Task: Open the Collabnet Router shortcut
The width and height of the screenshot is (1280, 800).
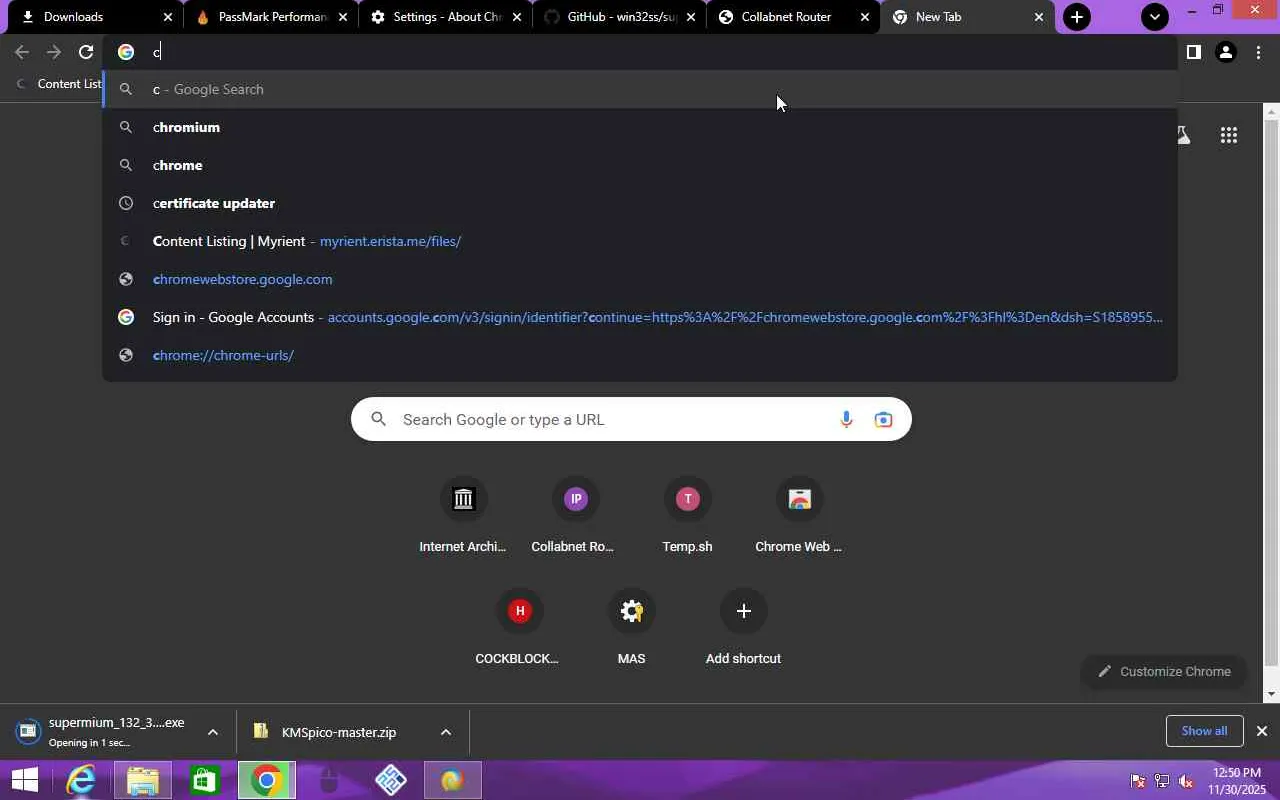Action: click(x=575, y=516)
